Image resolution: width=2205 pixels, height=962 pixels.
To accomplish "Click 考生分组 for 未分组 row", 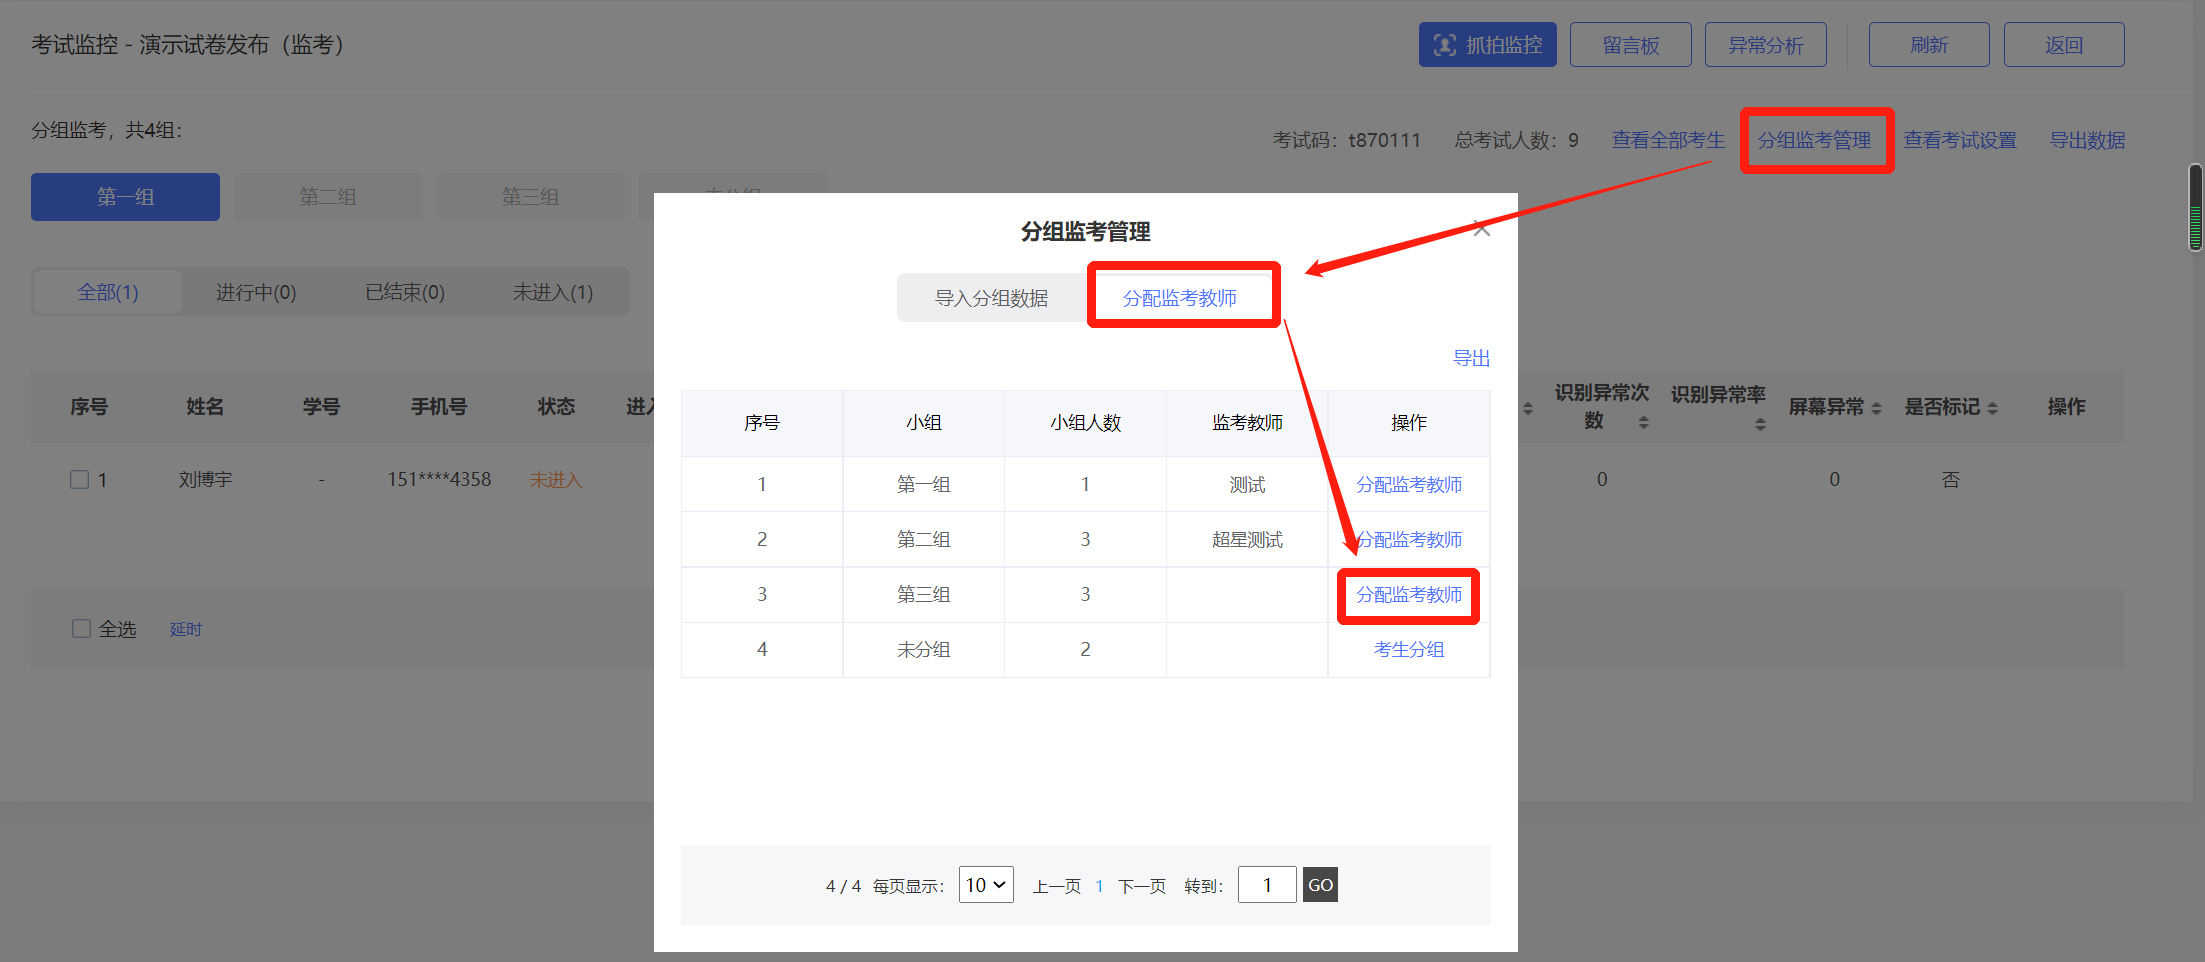I will point(1409,650).
